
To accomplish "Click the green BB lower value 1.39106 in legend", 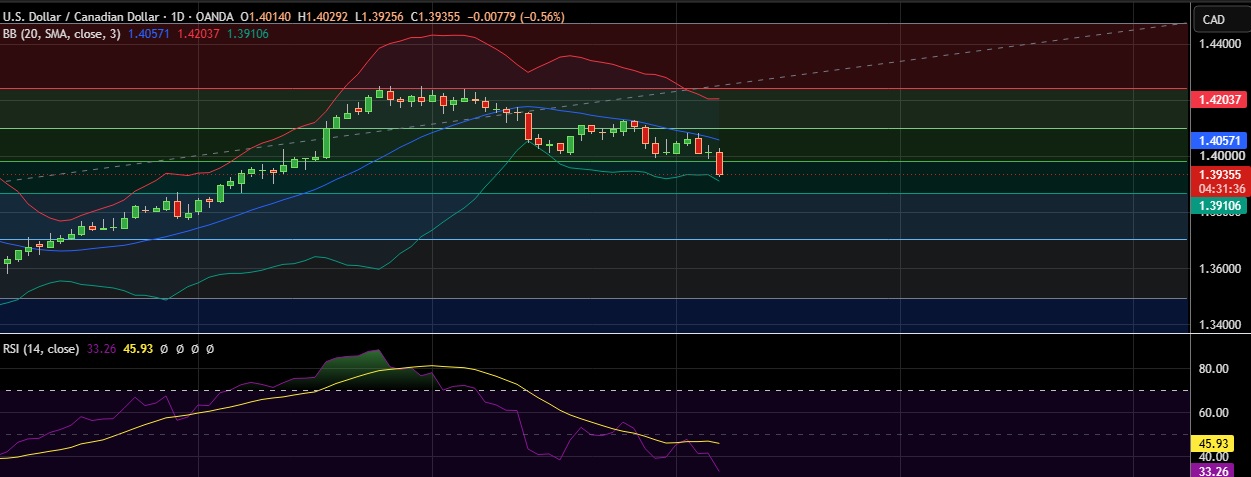I will pos(246,33).
